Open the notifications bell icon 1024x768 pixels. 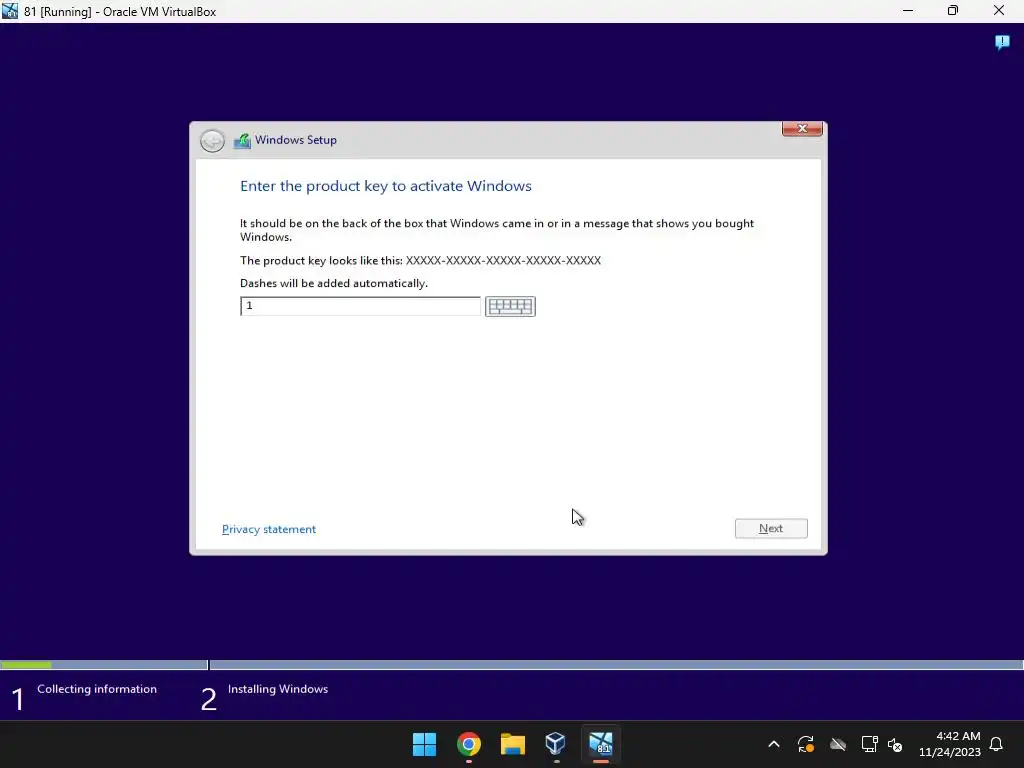997,744
